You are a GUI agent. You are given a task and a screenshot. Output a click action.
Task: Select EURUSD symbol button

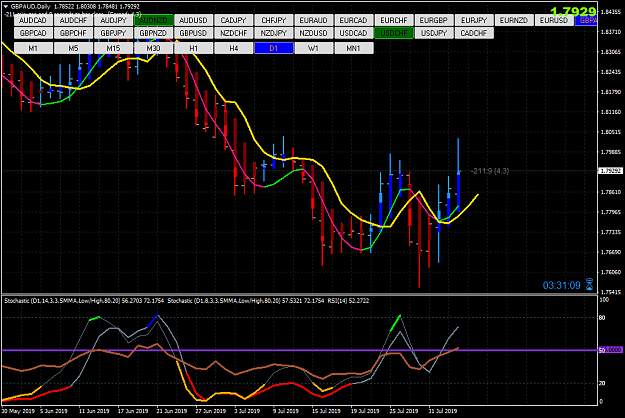554,20
